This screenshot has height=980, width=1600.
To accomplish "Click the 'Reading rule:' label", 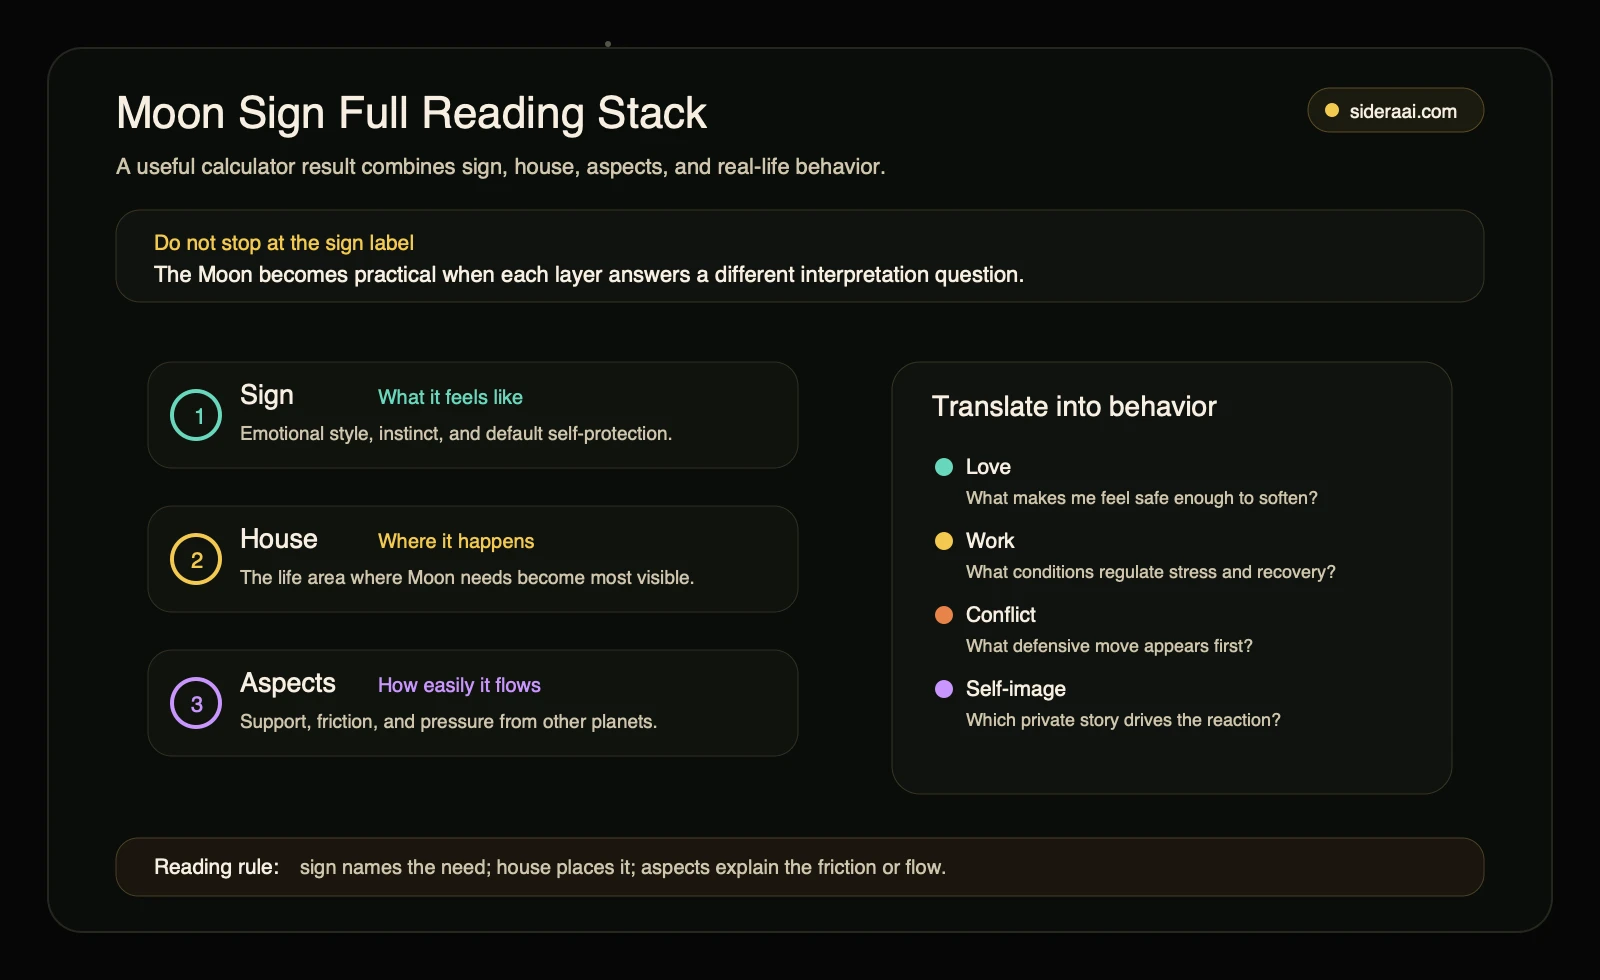I will 217,867.
